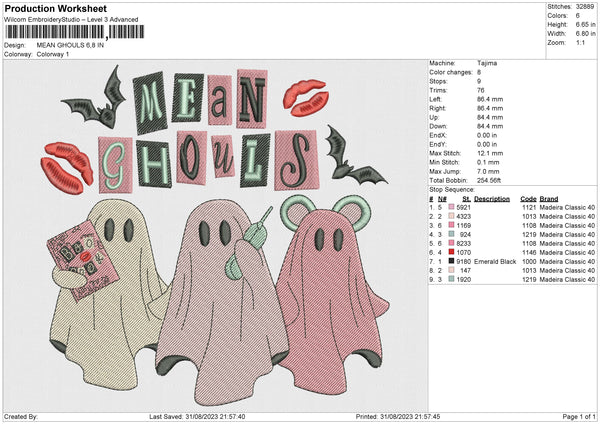Click the mint phone held by the middle ghost
Viewport: 600px width, 424px height.
(249, 245)
